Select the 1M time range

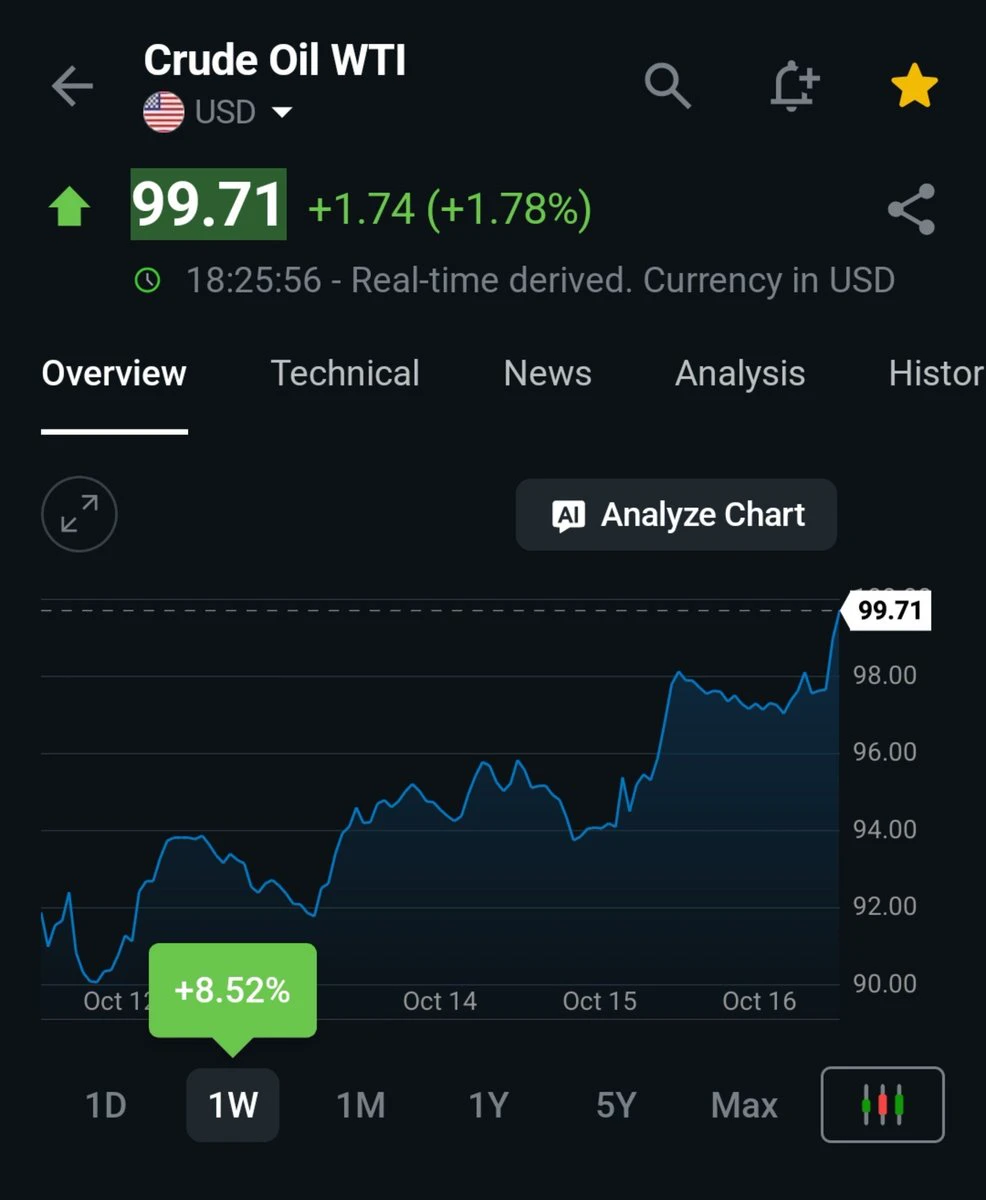point(361,1105)
